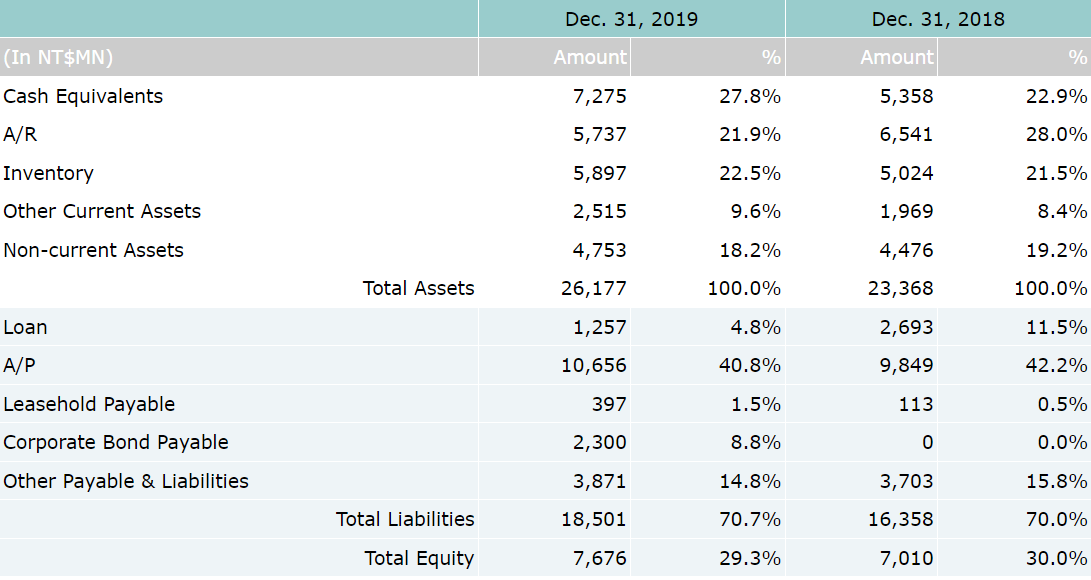
Task: Click the Dec. 31, 2019 column header
Action: (631, 19)
